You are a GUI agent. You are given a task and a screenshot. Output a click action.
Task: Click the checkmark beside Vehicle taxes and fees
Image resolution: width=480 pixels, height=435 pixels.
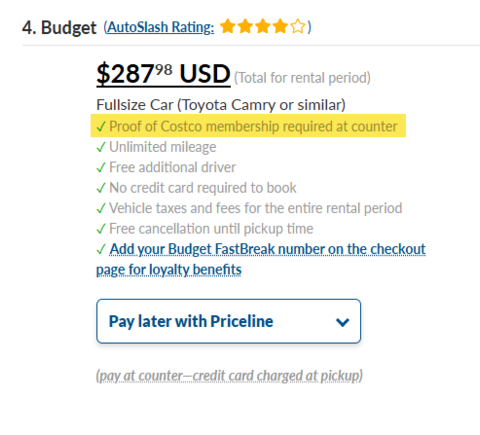coord(101,208)
